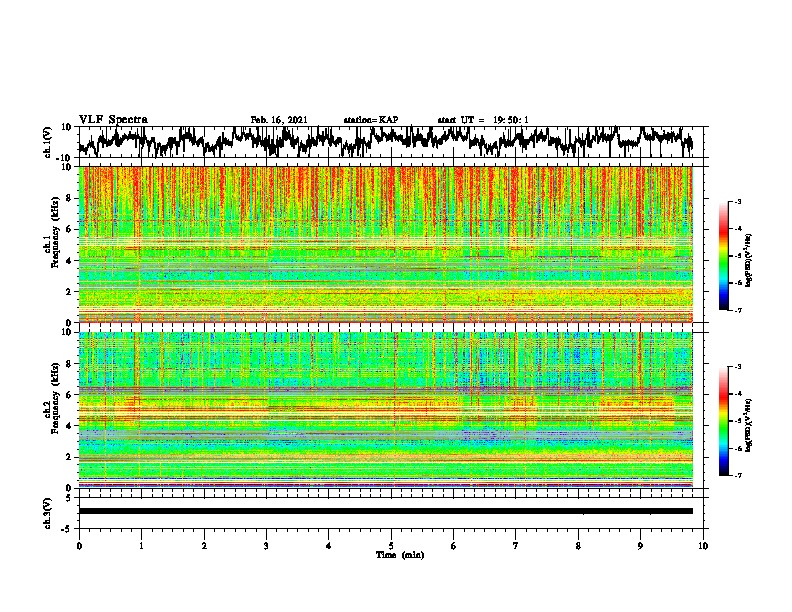Click the time axis tick label '0'
This screenshot has height=612, width=792.
coord(79,546)
